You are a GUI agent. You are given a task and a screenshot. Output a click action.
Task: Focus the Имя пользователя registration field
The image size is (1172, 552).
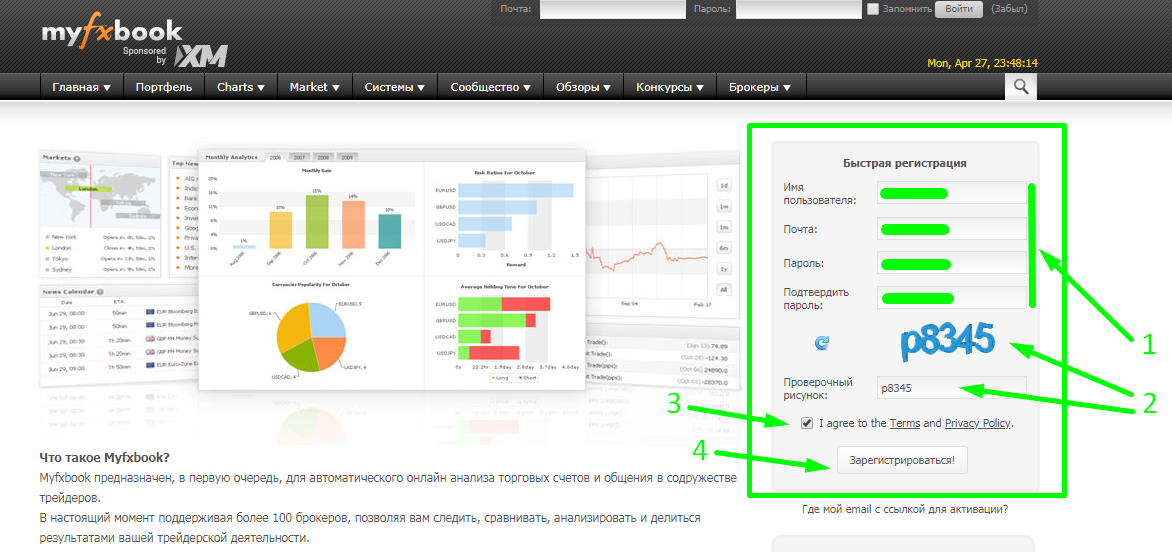click(952, 193)
